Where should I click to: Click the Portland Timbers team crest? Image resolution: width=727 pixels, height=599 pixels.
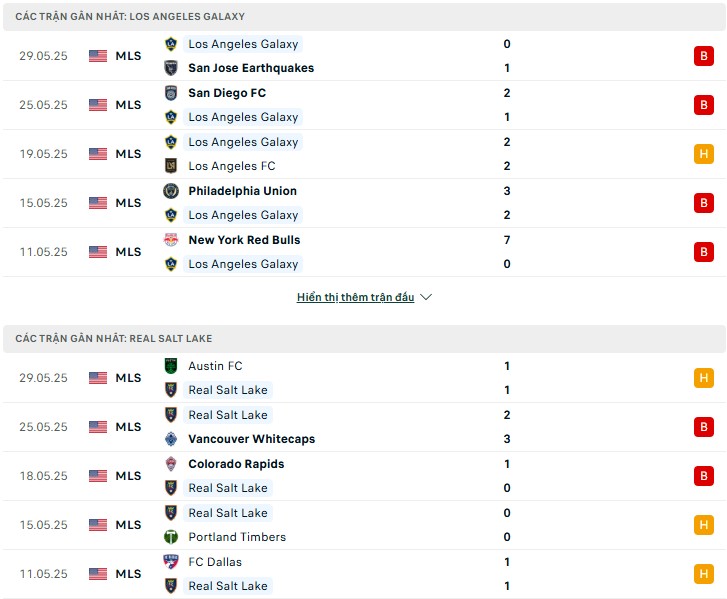pyautogui.click(x=171, y=537)
